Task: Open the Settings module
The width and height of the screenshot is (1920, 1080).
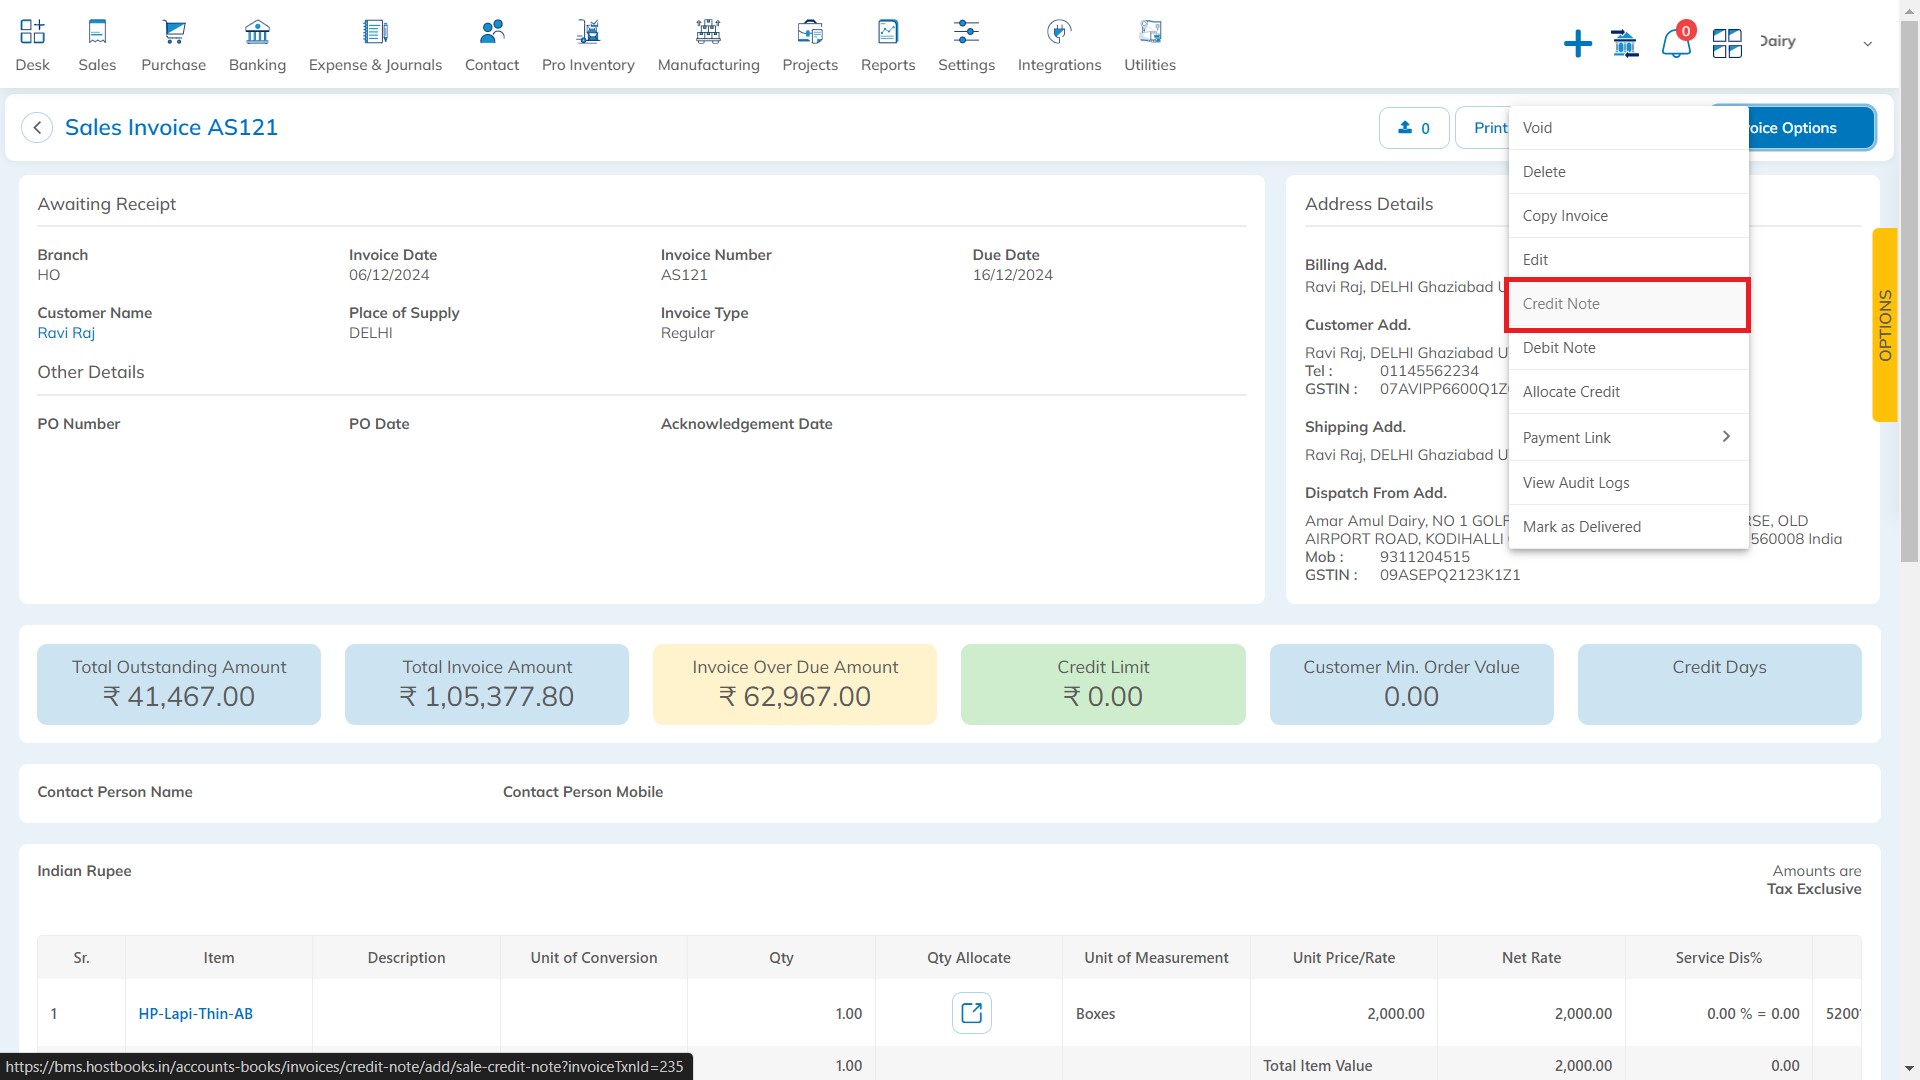Action: (966, 45)
